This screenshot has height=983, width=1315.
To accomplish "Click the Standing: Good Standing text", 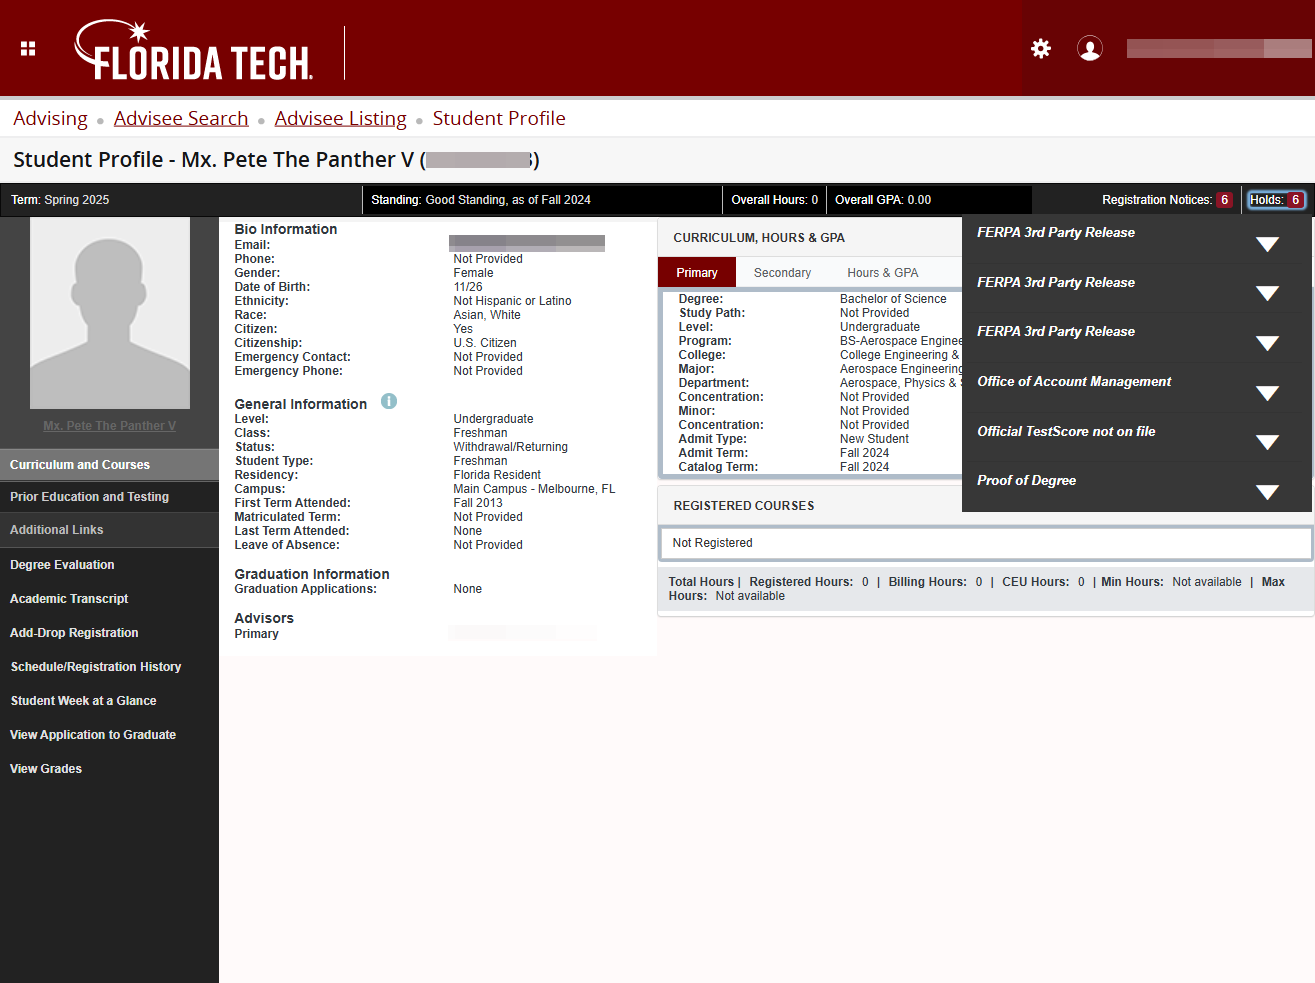I will [481, 200].
